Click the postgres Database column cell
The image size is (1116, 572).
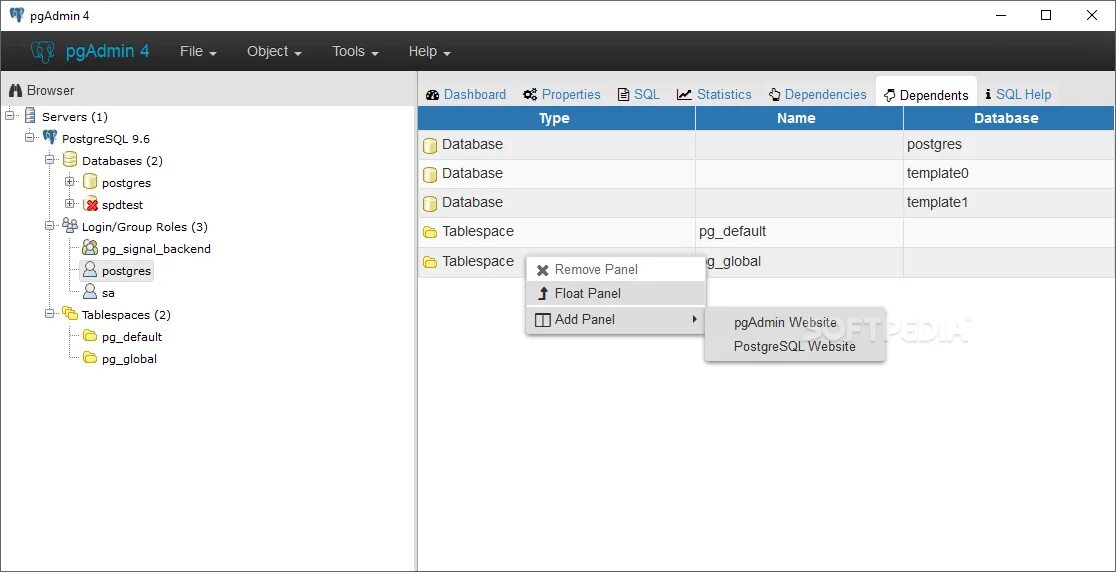[x=1009, y=144]
